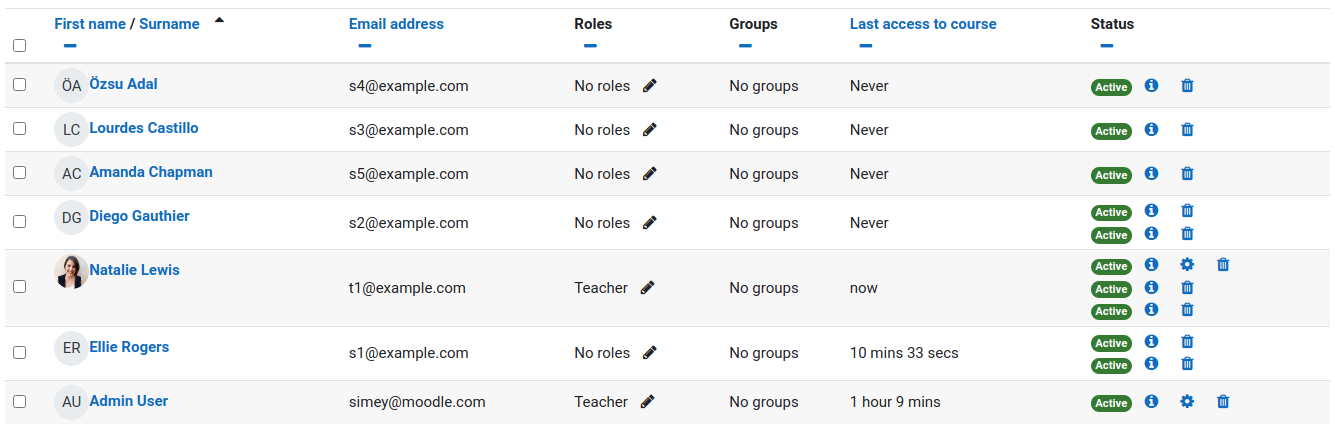1335x432 pixels.
Task: Delete Admin User enrolment trash icon
Action: click(x=1223, y=402)
